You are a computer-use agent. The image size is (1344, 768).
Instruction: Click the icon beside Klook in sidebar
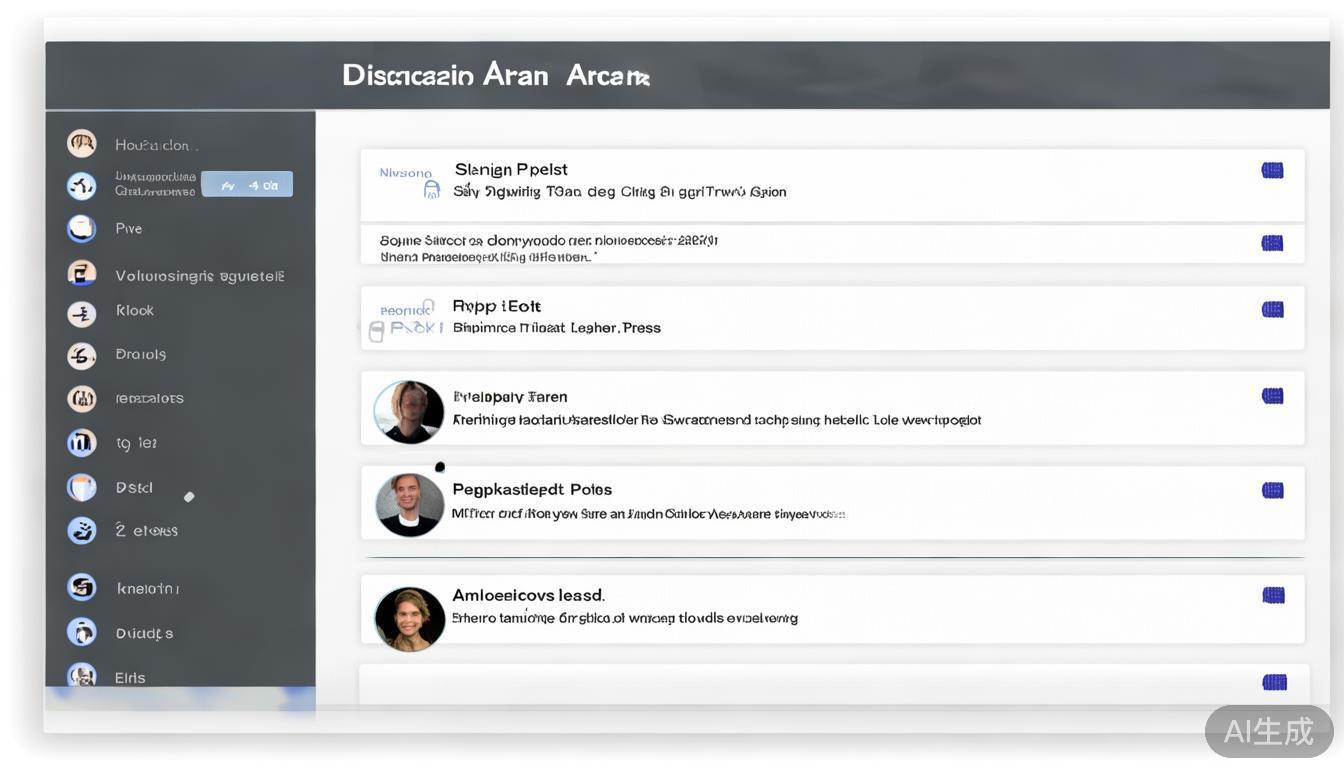[x=81, y=314]
